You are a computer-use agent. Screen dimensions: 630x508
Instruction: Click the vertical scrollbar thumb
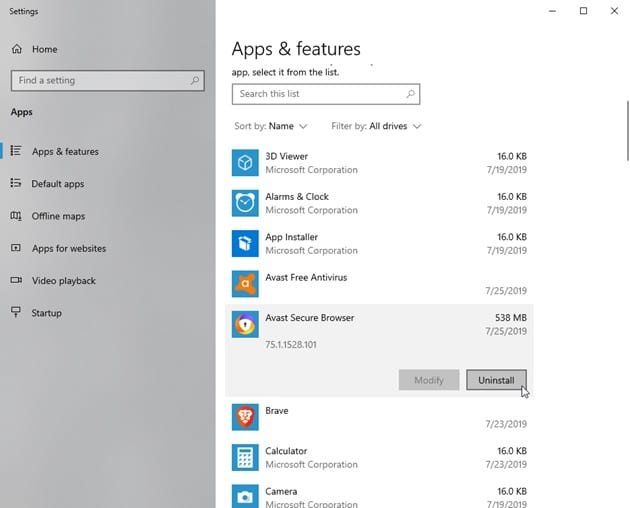coord(628,131)
